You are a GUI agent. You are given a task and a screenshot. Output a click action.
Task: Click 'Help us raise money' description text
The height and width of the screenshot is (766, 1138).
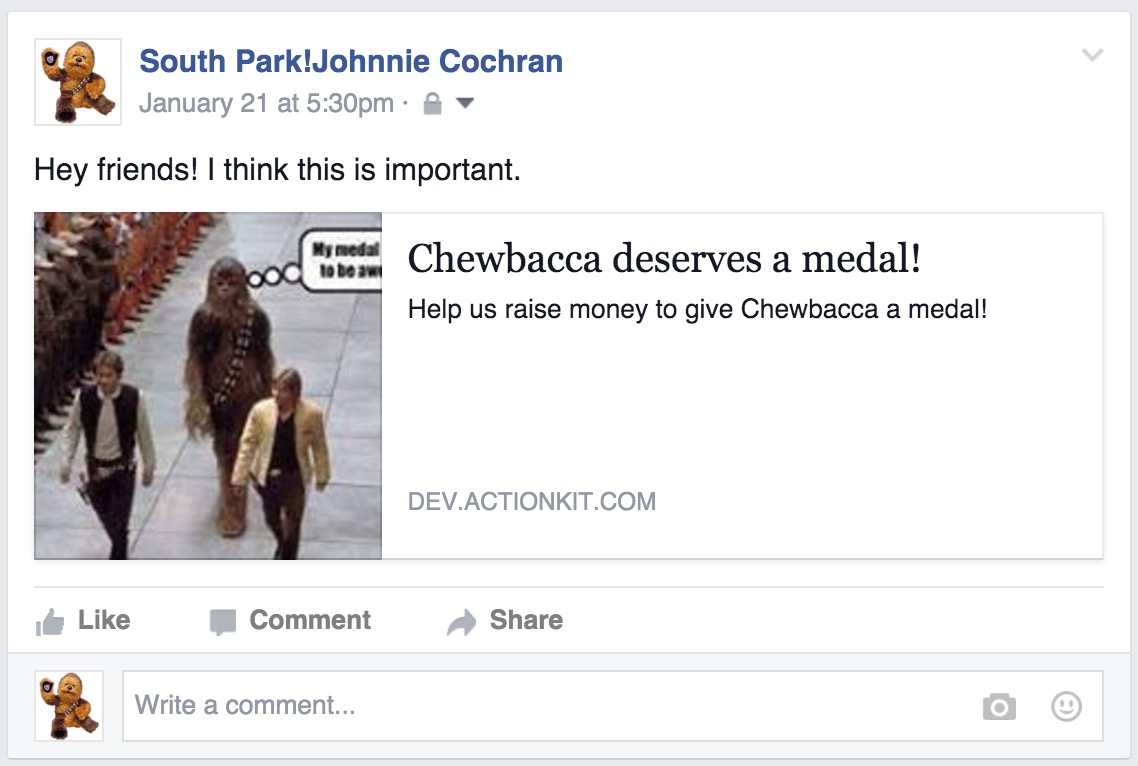697,309
